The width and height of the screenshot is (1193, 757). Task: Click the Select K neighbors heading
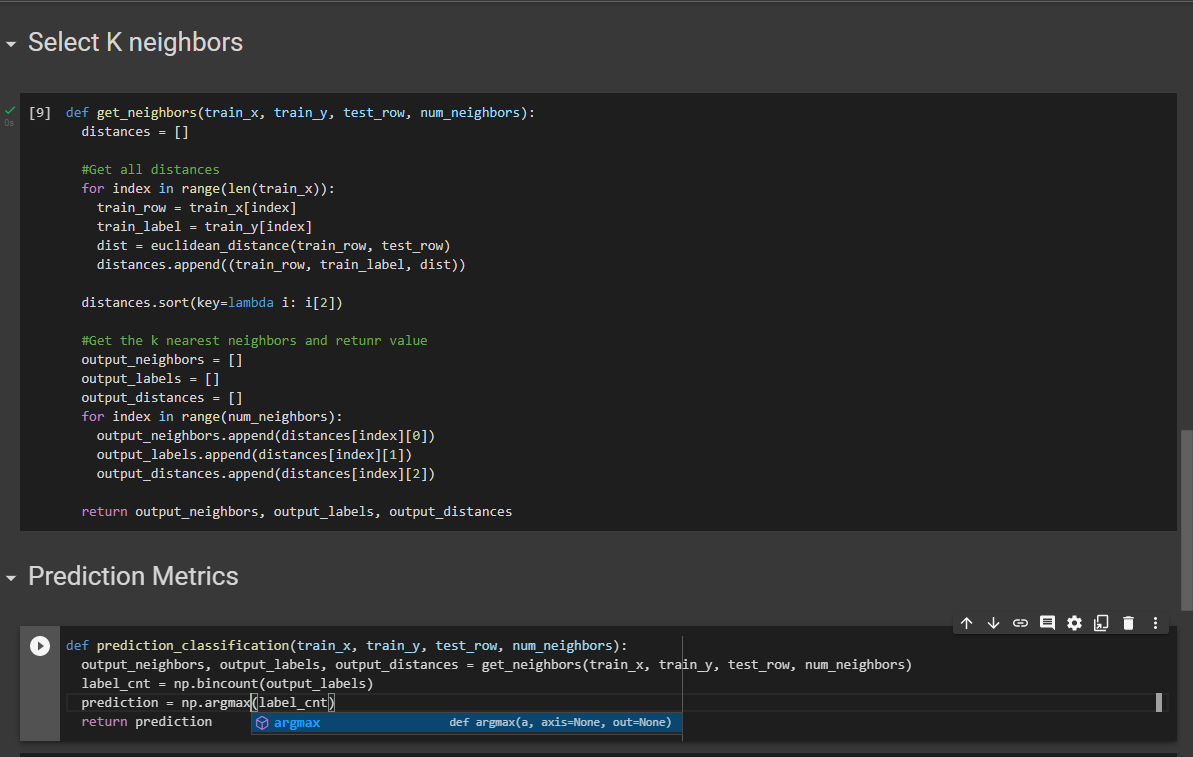[135, 42]
